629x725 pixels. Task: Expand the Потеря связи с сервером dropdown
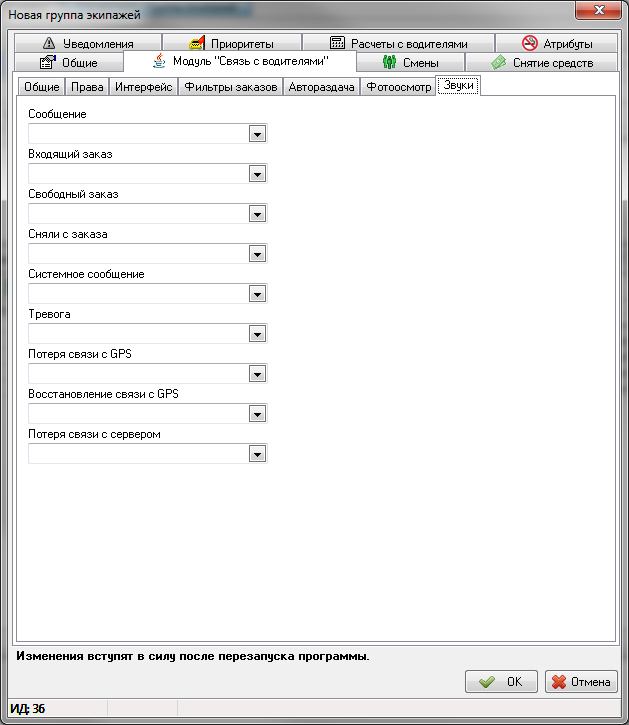click(257, 454)
